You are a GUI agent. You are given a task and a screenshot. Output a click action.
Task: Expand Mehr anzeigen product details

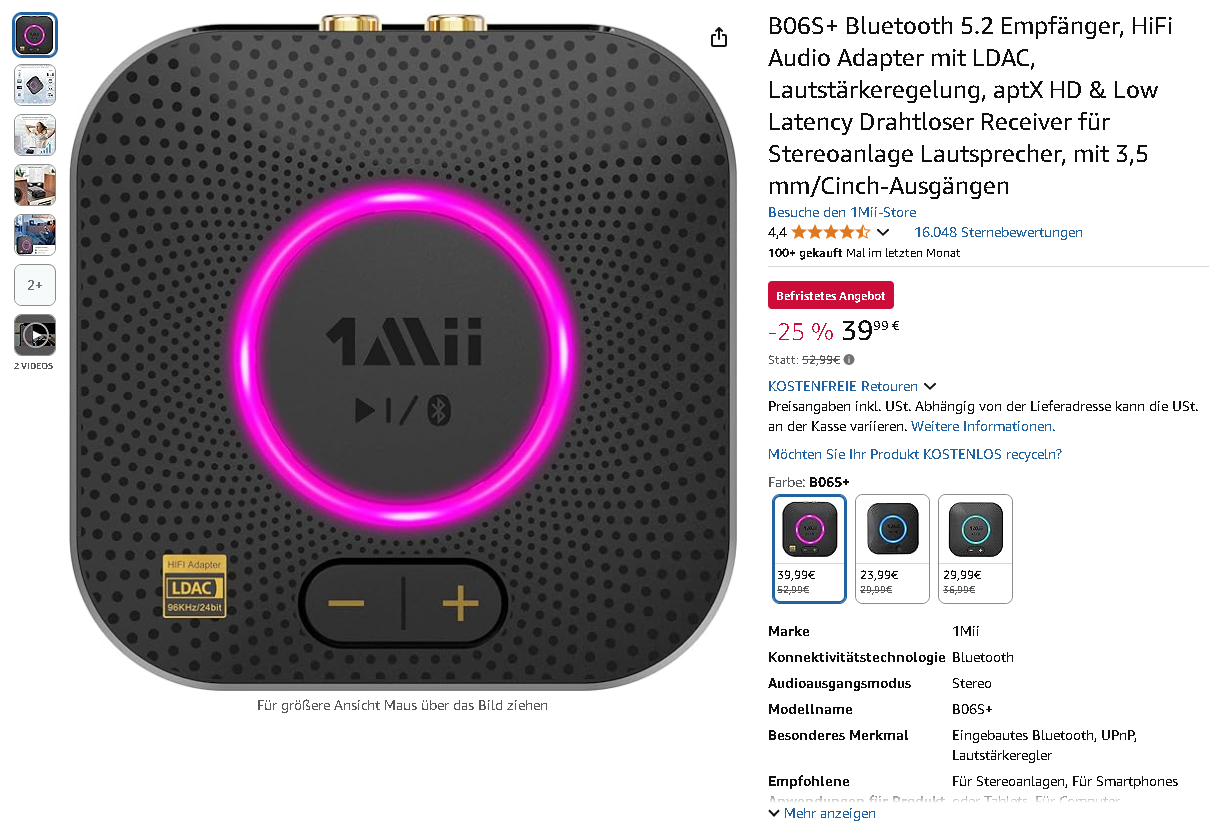(x=822, y=813)
